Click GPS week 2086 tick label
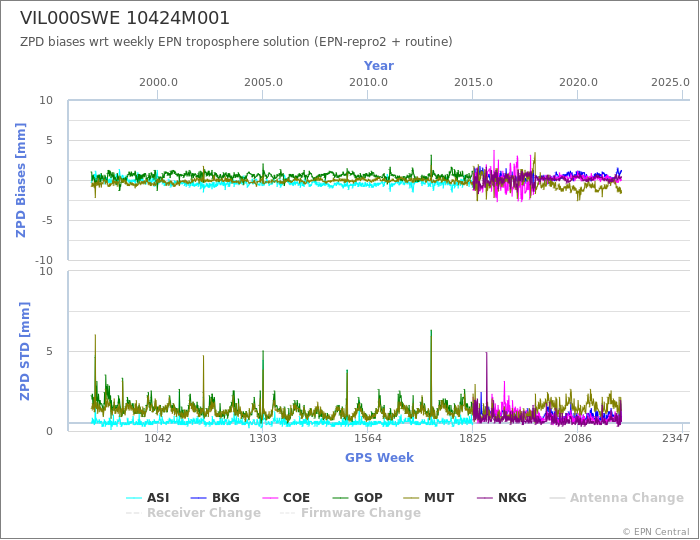Screen dimensions: 700x540 pyautogui.click(x=578, y=438)
